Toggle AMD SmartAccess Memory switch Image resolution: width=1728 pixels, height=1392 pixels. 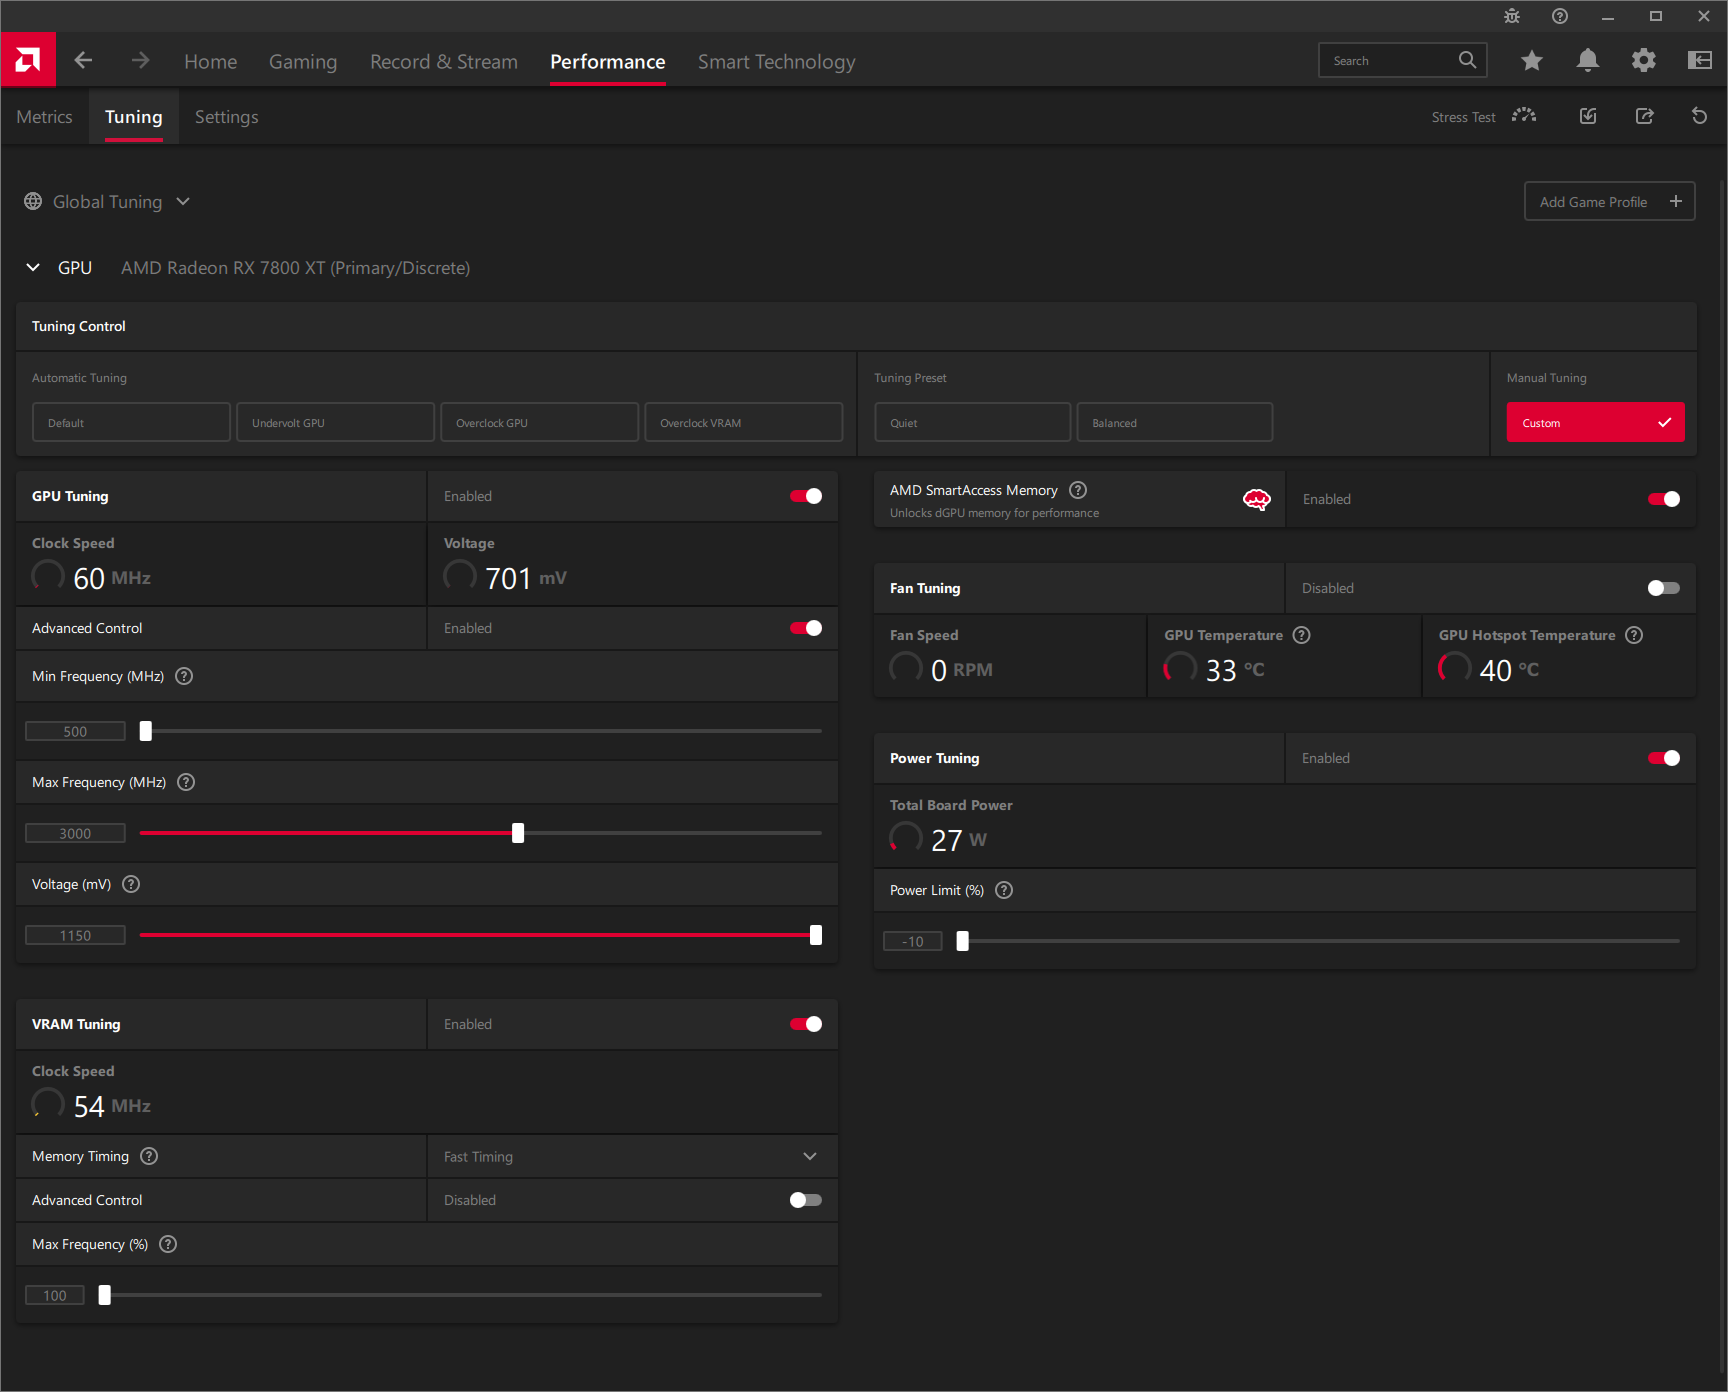pos(1664,499)
